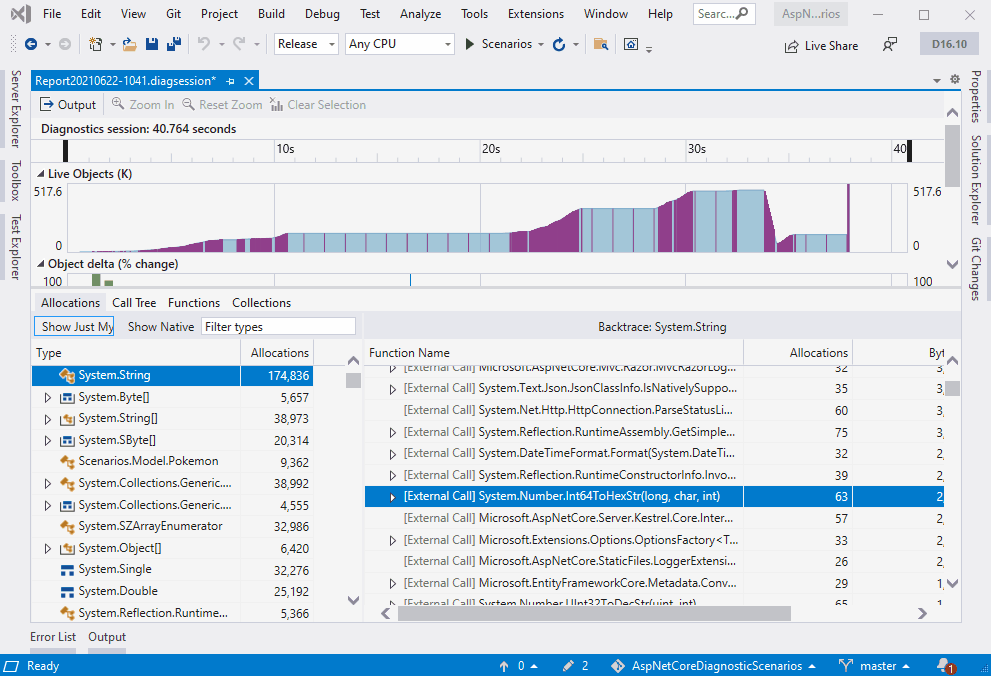The image size is (991, 676).
Task: Click the Redo arrow icon
Action: click(239, 44)
